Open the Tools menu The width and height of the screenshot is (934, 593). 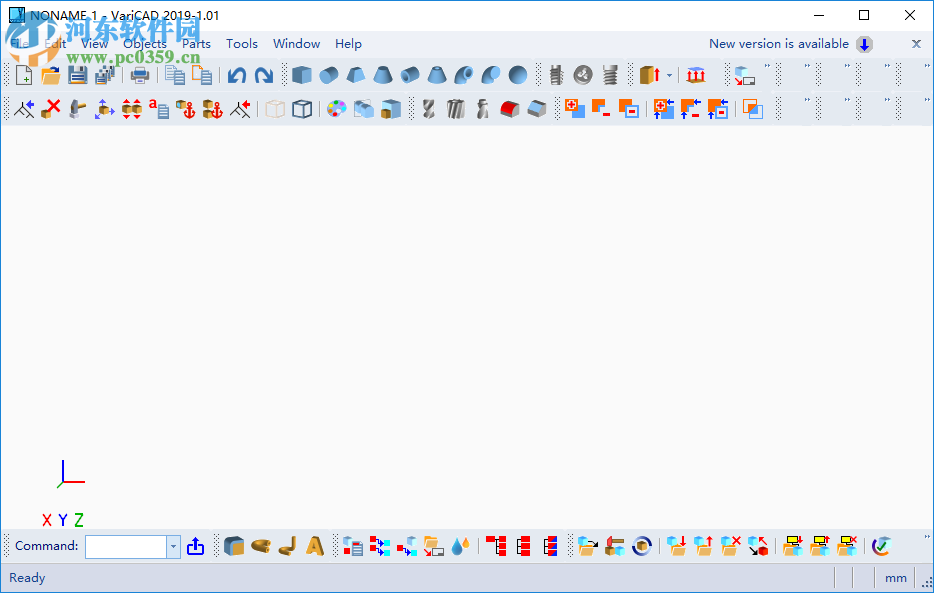tap(241, 43)
